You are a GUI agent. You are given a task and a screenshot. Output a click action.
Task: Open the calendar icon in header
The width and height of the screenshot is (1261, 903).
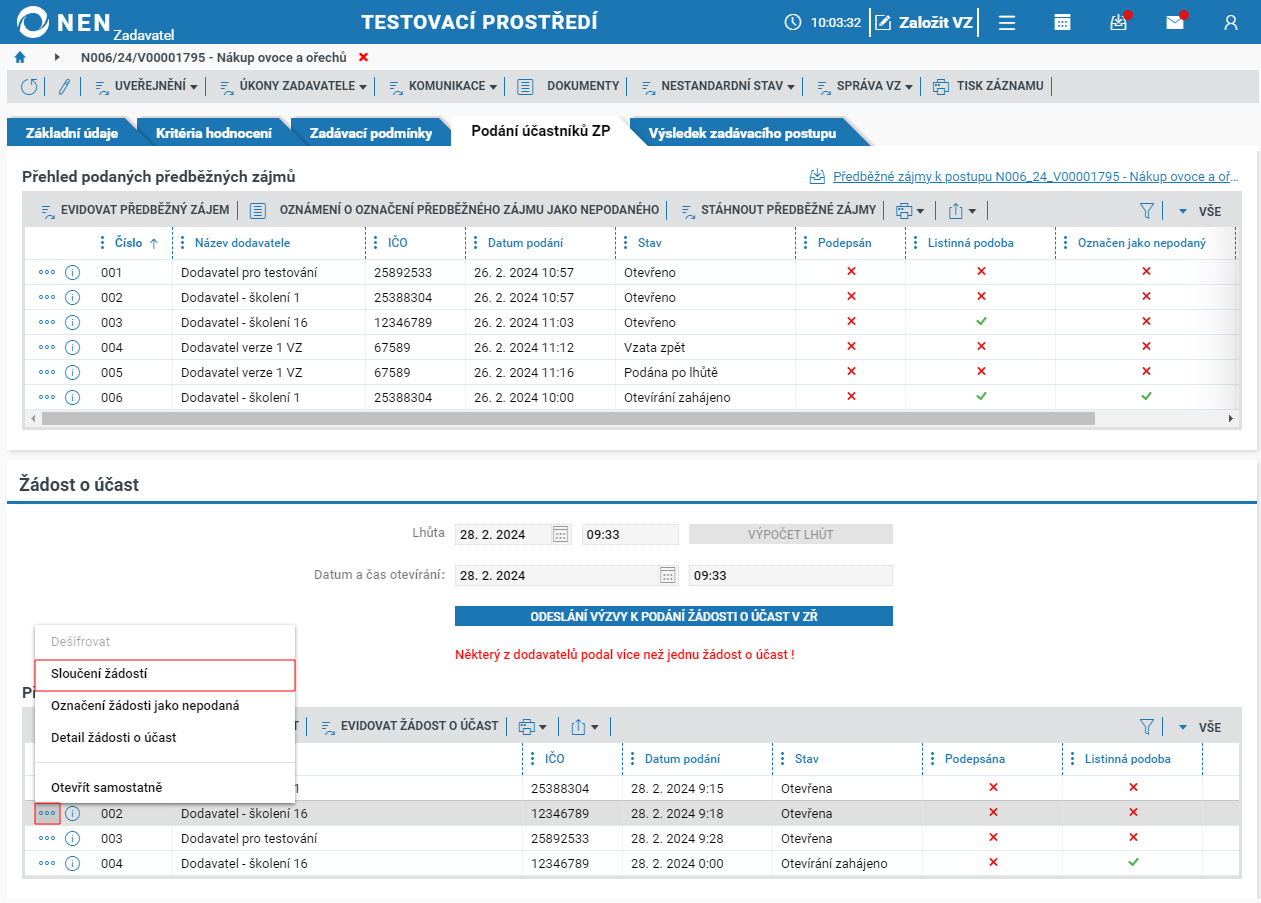(1063, 22)
